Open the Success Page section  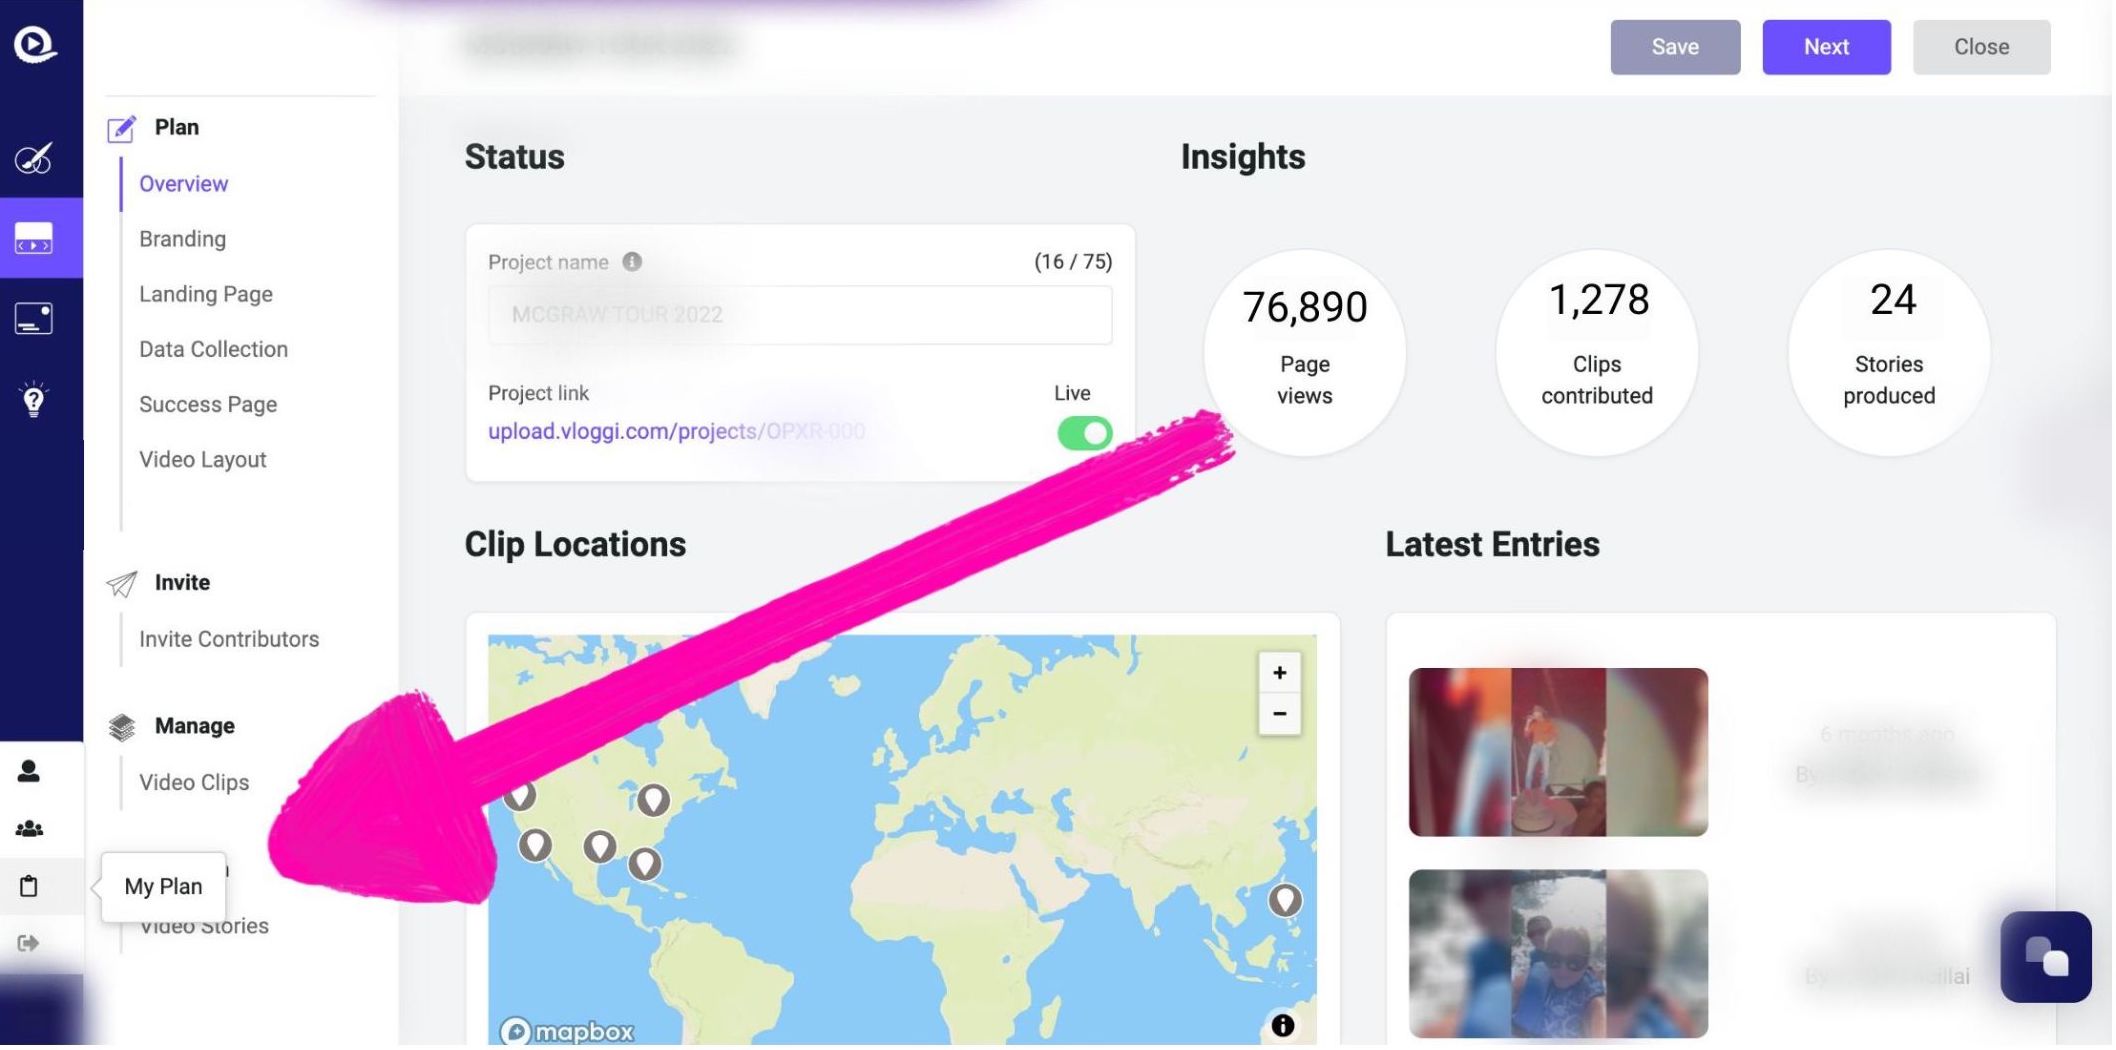pos(209,404)
